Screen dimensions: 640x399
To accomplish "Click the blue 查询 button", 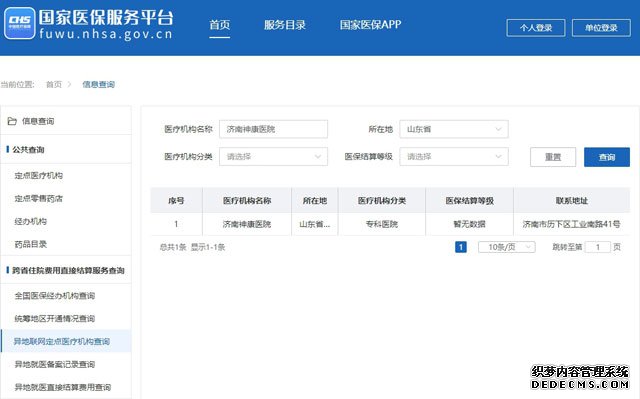I will click(x=607, y=157).
